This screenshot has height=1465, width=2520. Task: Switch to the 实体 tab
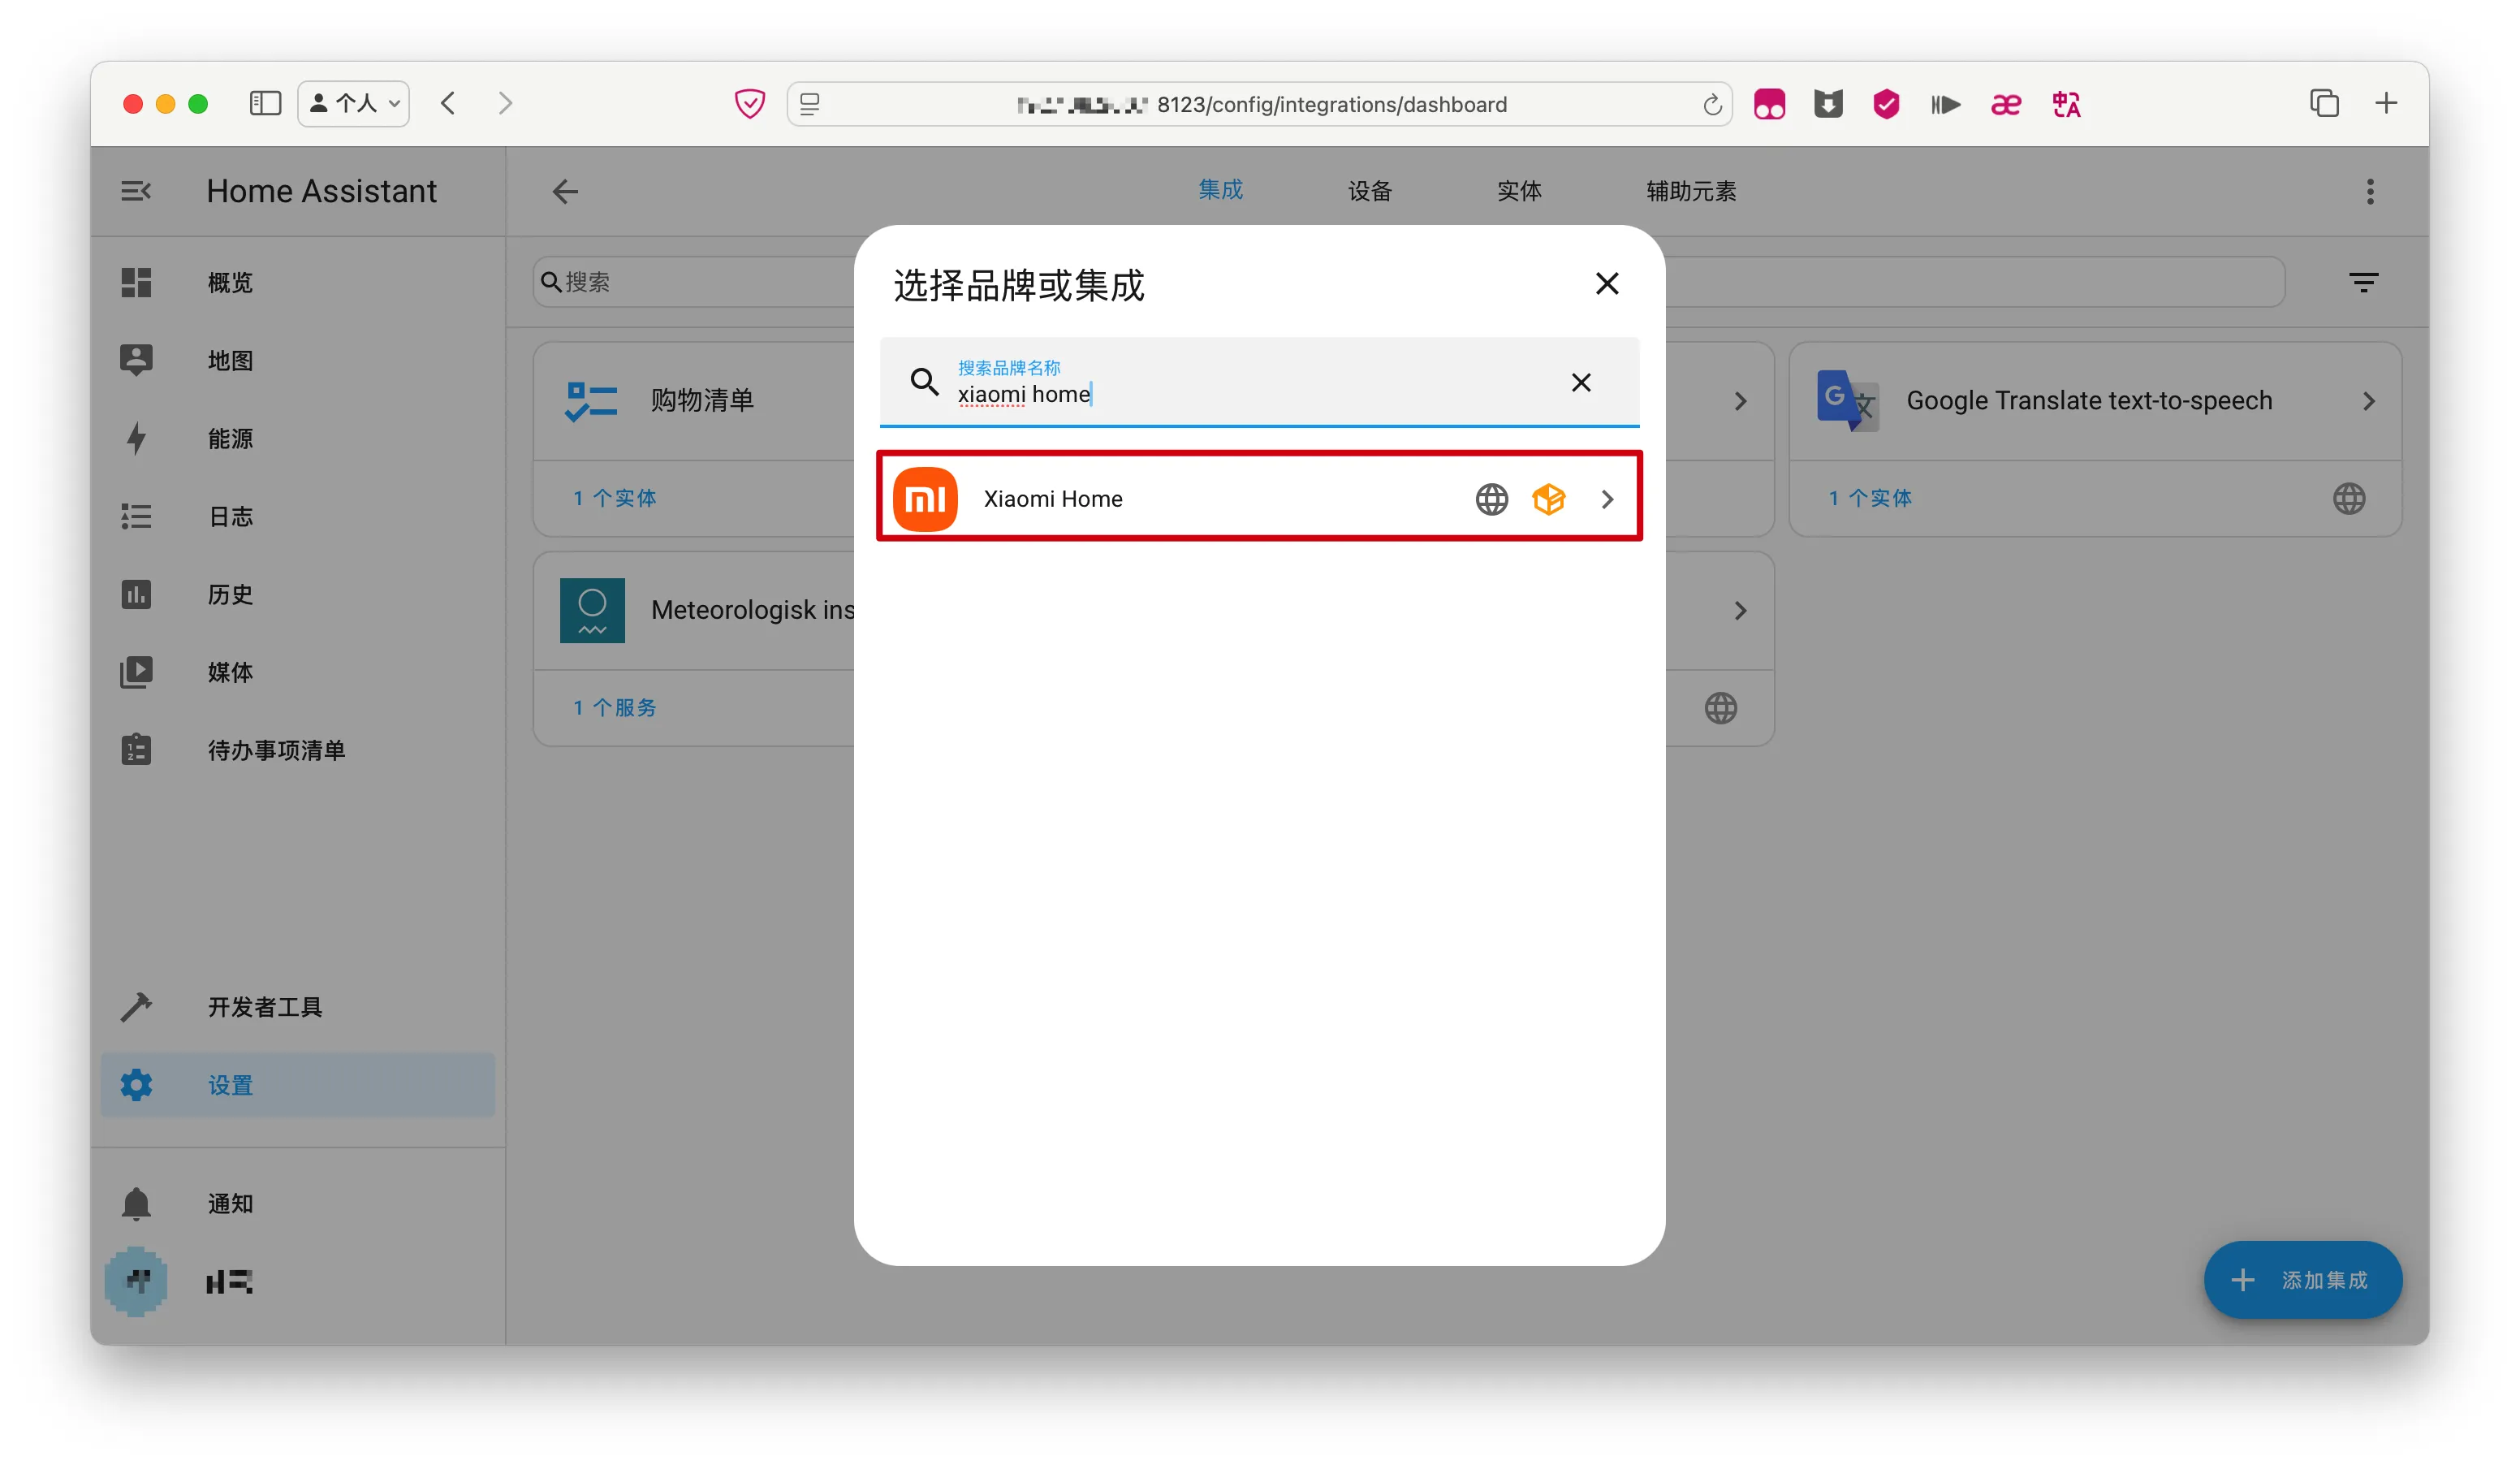pyautogui.click(x=1520, y=191)
